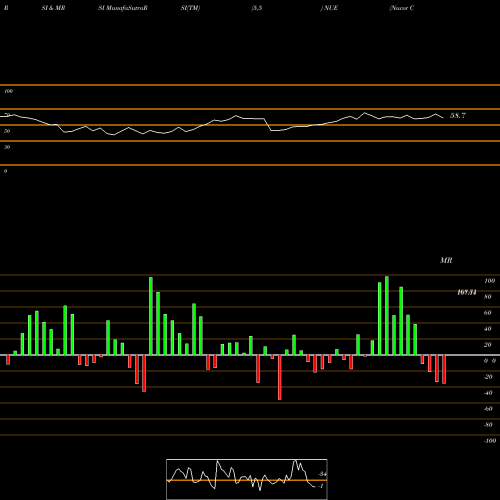Click the 80 label on the MR axis
The image size is (500, 500).
tap(488, 297)
